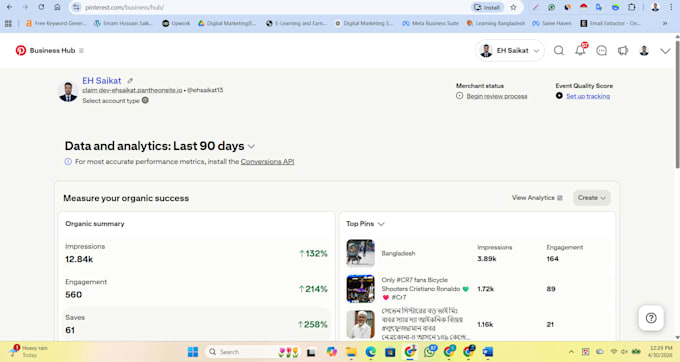Click the site info icon in address bar
The height and width of the screenshot is (362, 680).
(x=76, y=7)
